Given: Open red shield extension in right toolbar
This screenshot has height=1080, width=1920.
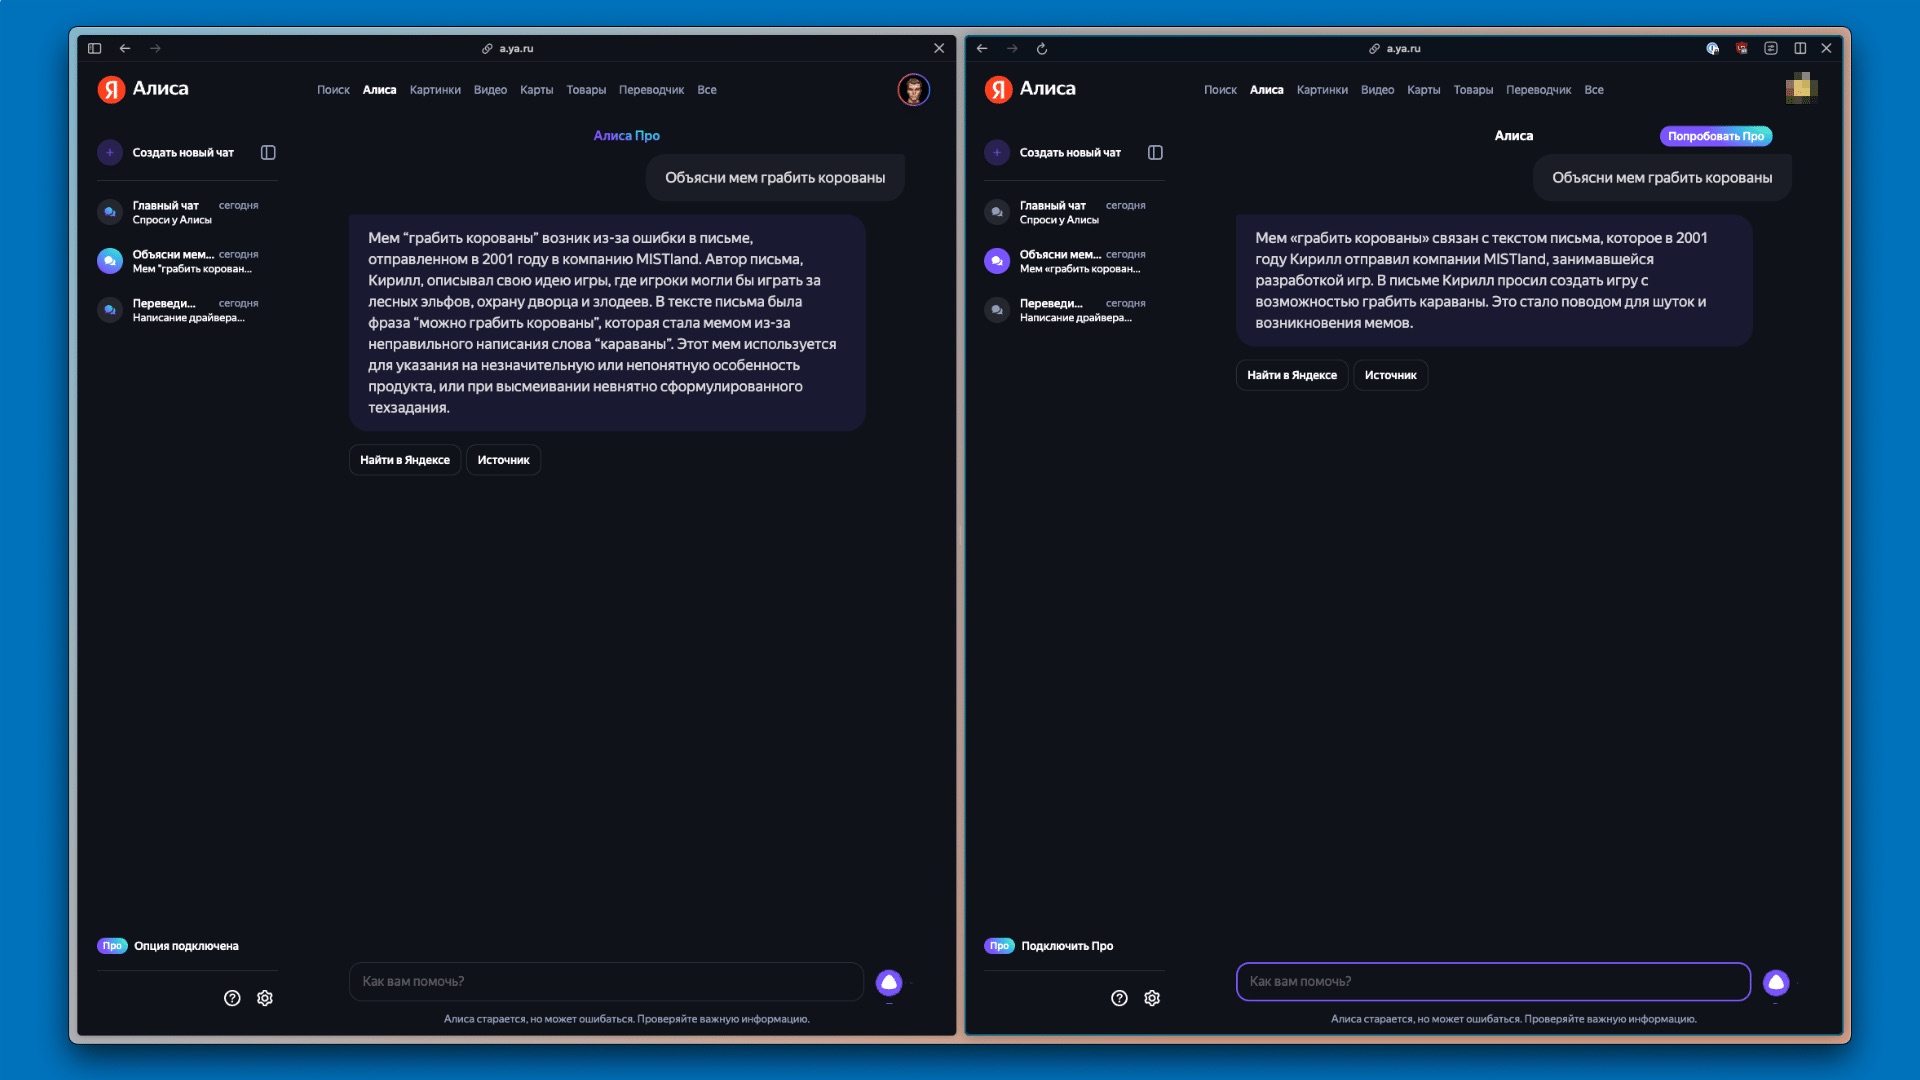Looking at the screenshot, I should [1742, 48].
